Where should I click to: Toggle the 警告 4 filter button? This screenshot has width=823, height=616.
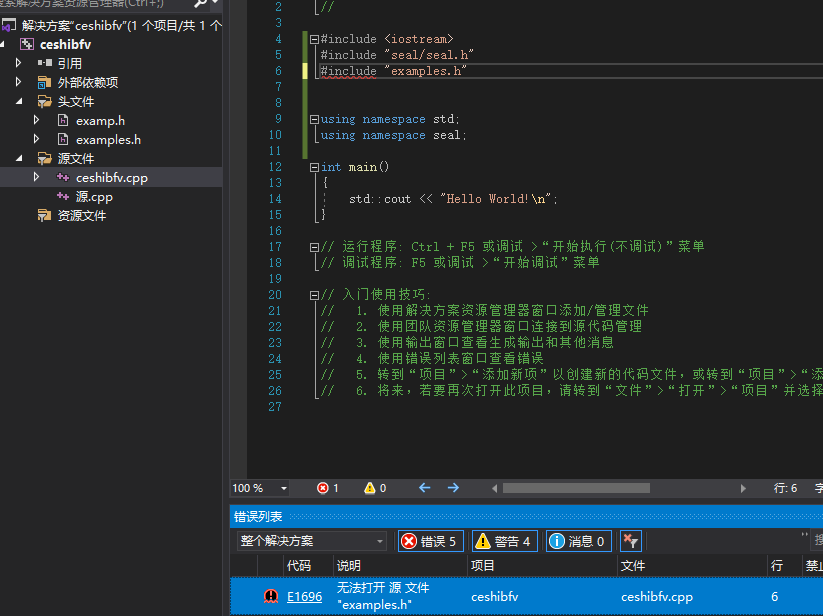[x=505, y=541]
